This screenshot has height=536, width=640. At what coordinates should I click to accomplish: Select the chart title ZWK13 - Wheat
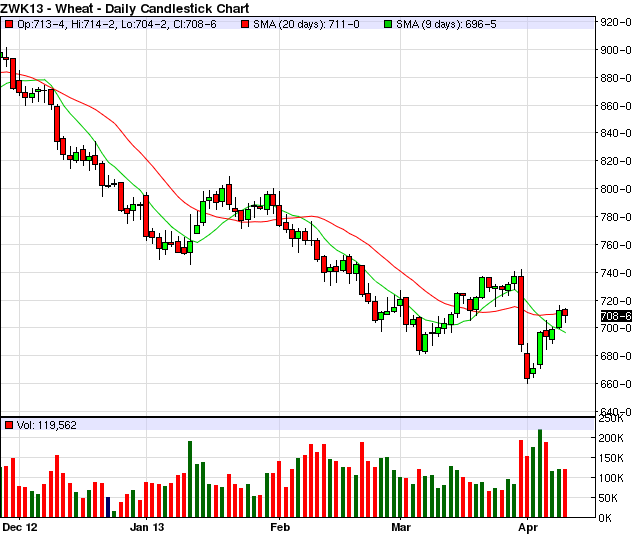point(125,8)
